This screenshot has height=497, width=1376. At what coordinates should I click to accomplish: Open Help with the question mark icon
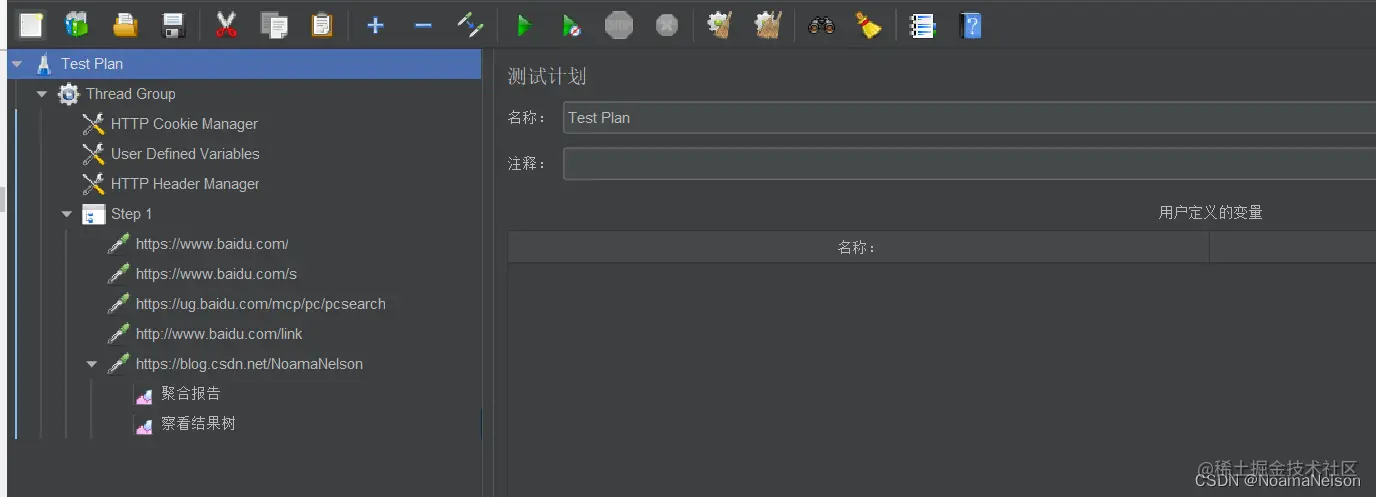point(970,25)
